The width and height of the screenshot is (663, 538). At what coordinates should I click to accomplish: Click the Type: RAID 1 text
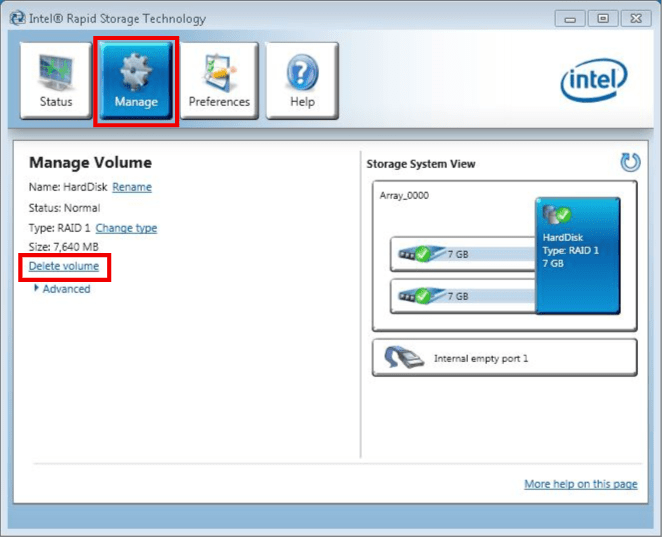click(59, 228)
